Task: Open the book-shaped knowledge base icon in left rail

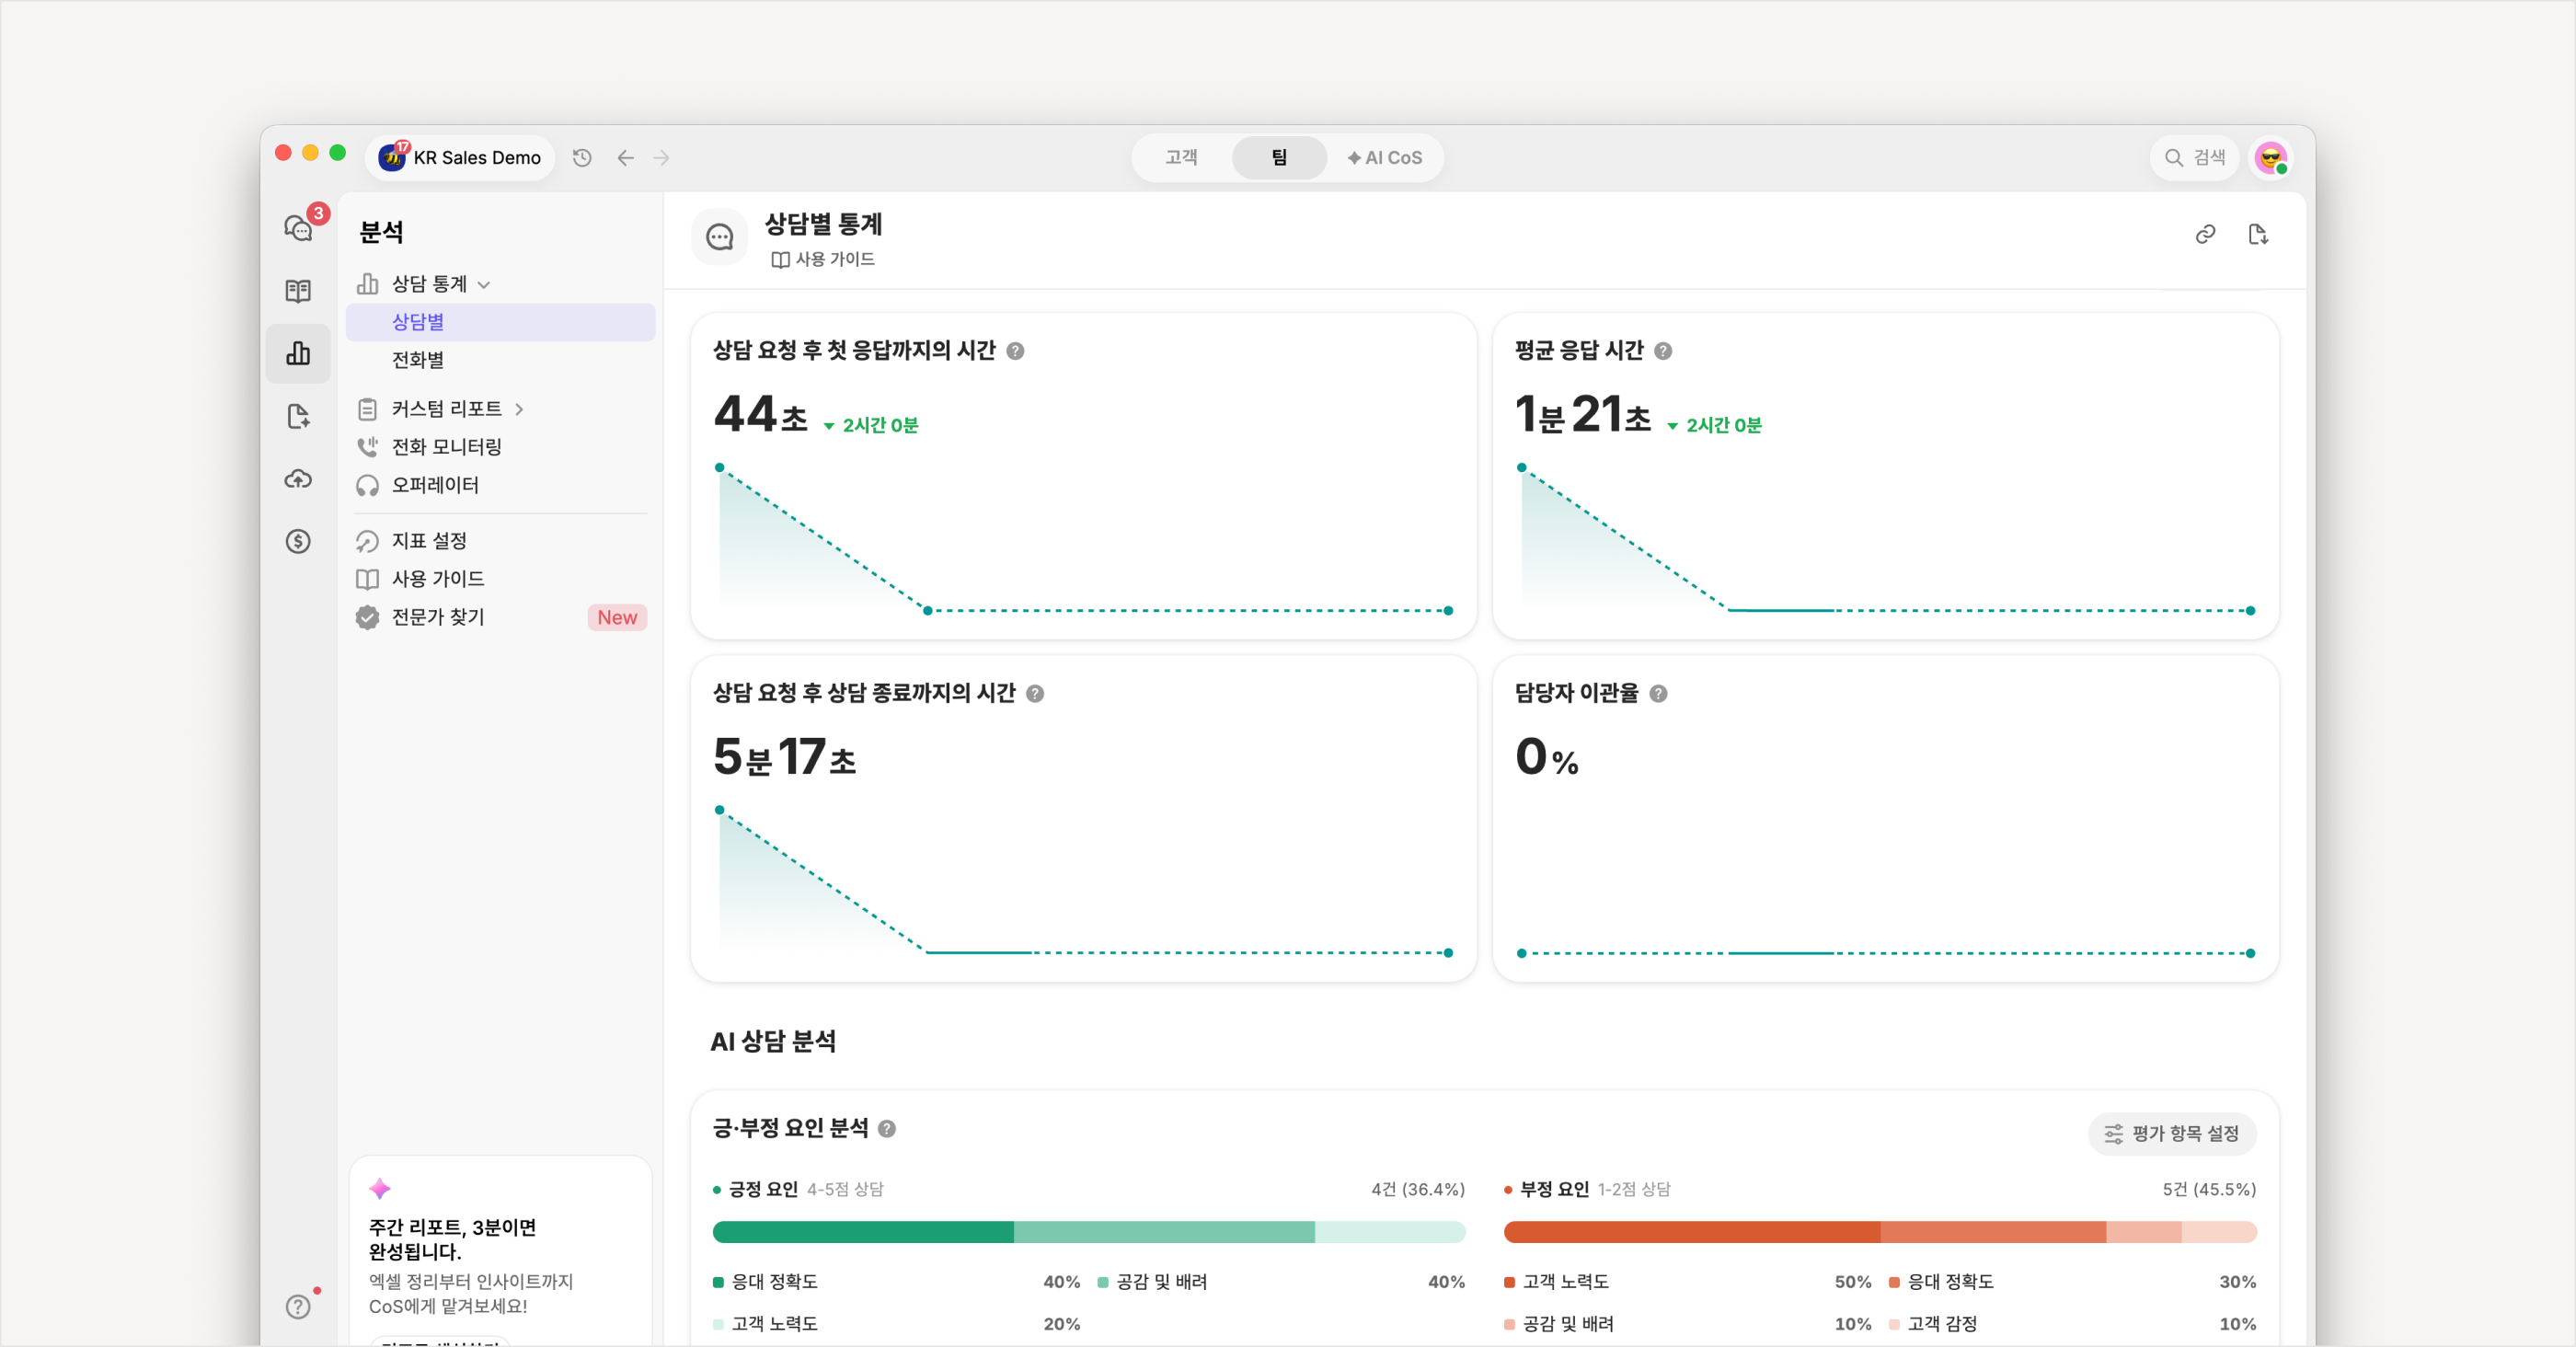Action: coord(298,291)
